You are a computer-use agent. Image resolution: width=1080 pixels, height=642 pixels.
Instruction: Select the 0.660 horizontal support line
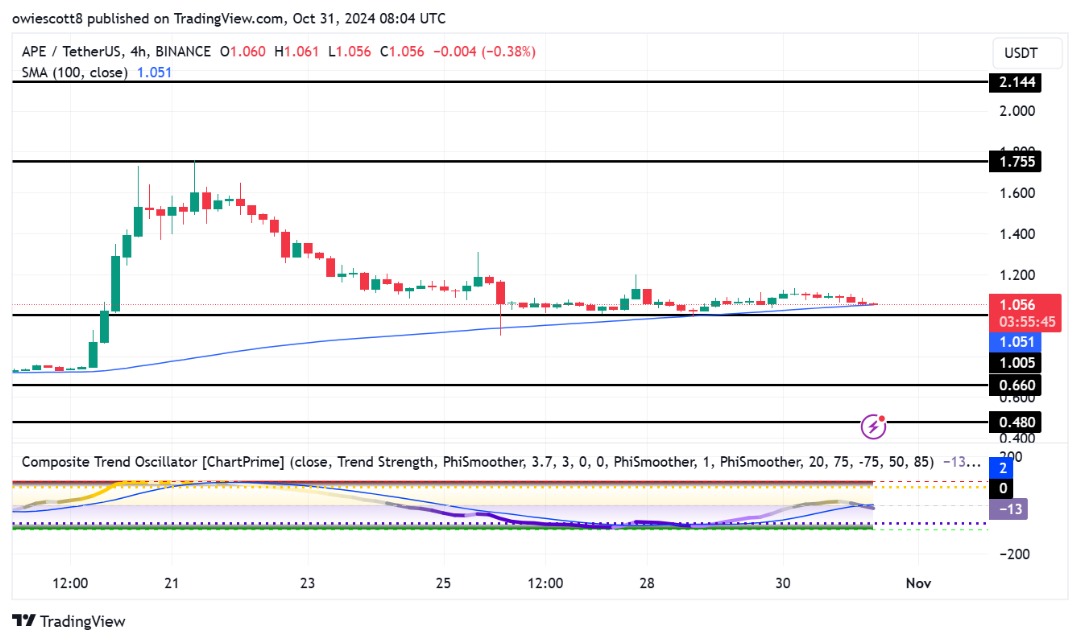click(500, 385)
